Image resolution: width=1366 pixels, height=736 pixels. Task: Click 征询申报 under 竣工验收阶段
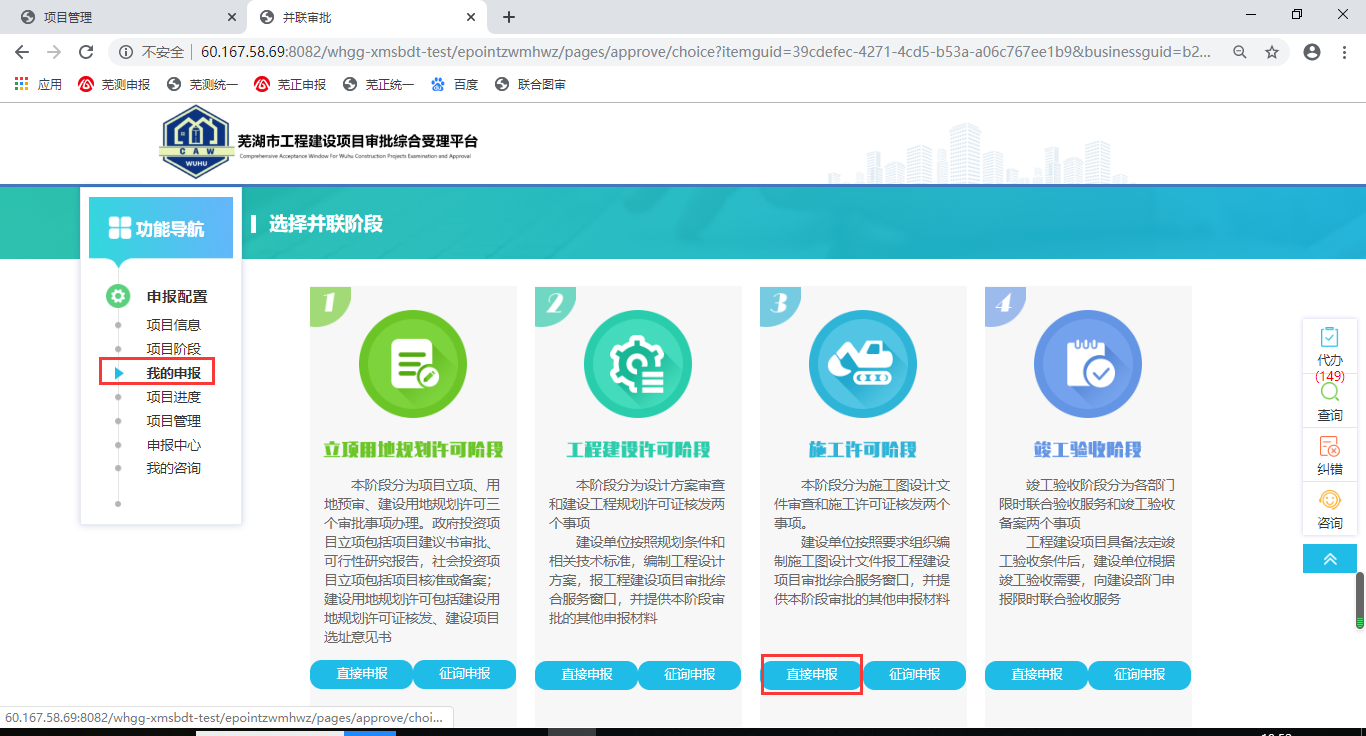click(1139, 675)
